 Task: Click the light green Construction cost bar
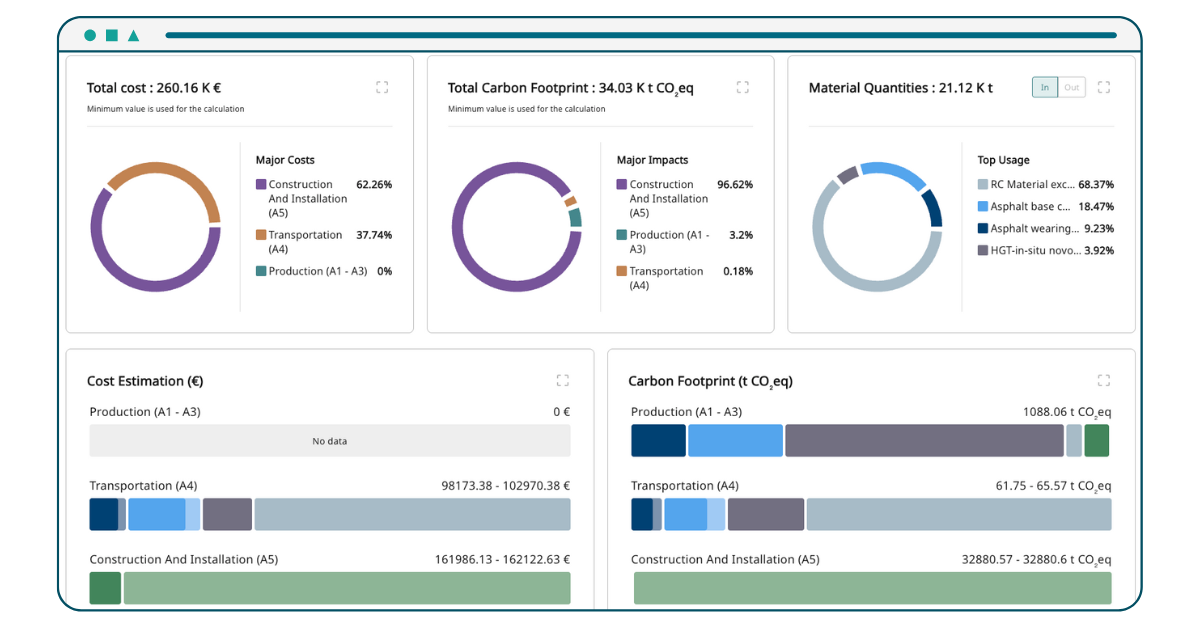pyautogui.click(x=346, y=588)
